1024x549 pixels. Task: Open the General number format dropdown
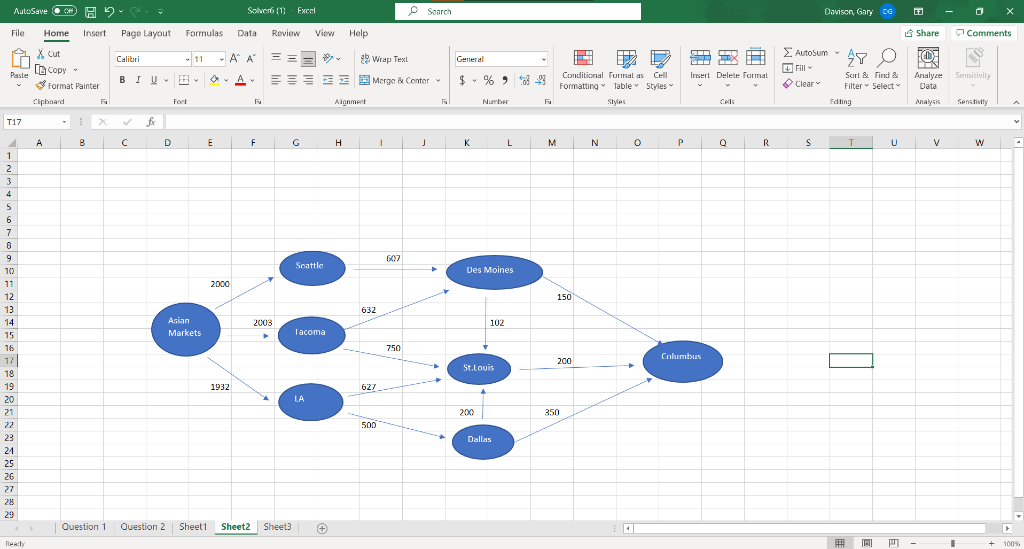coord(543,60)
